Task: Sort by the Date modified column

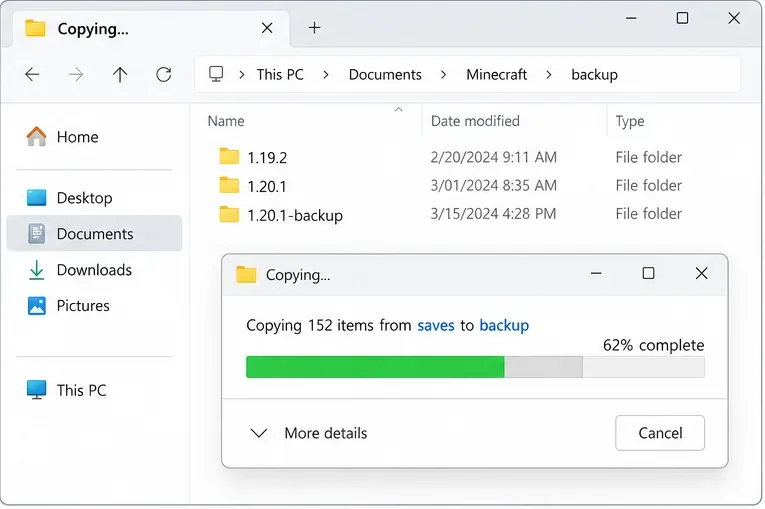Action: pyautogui.click(x=475, y=121)
